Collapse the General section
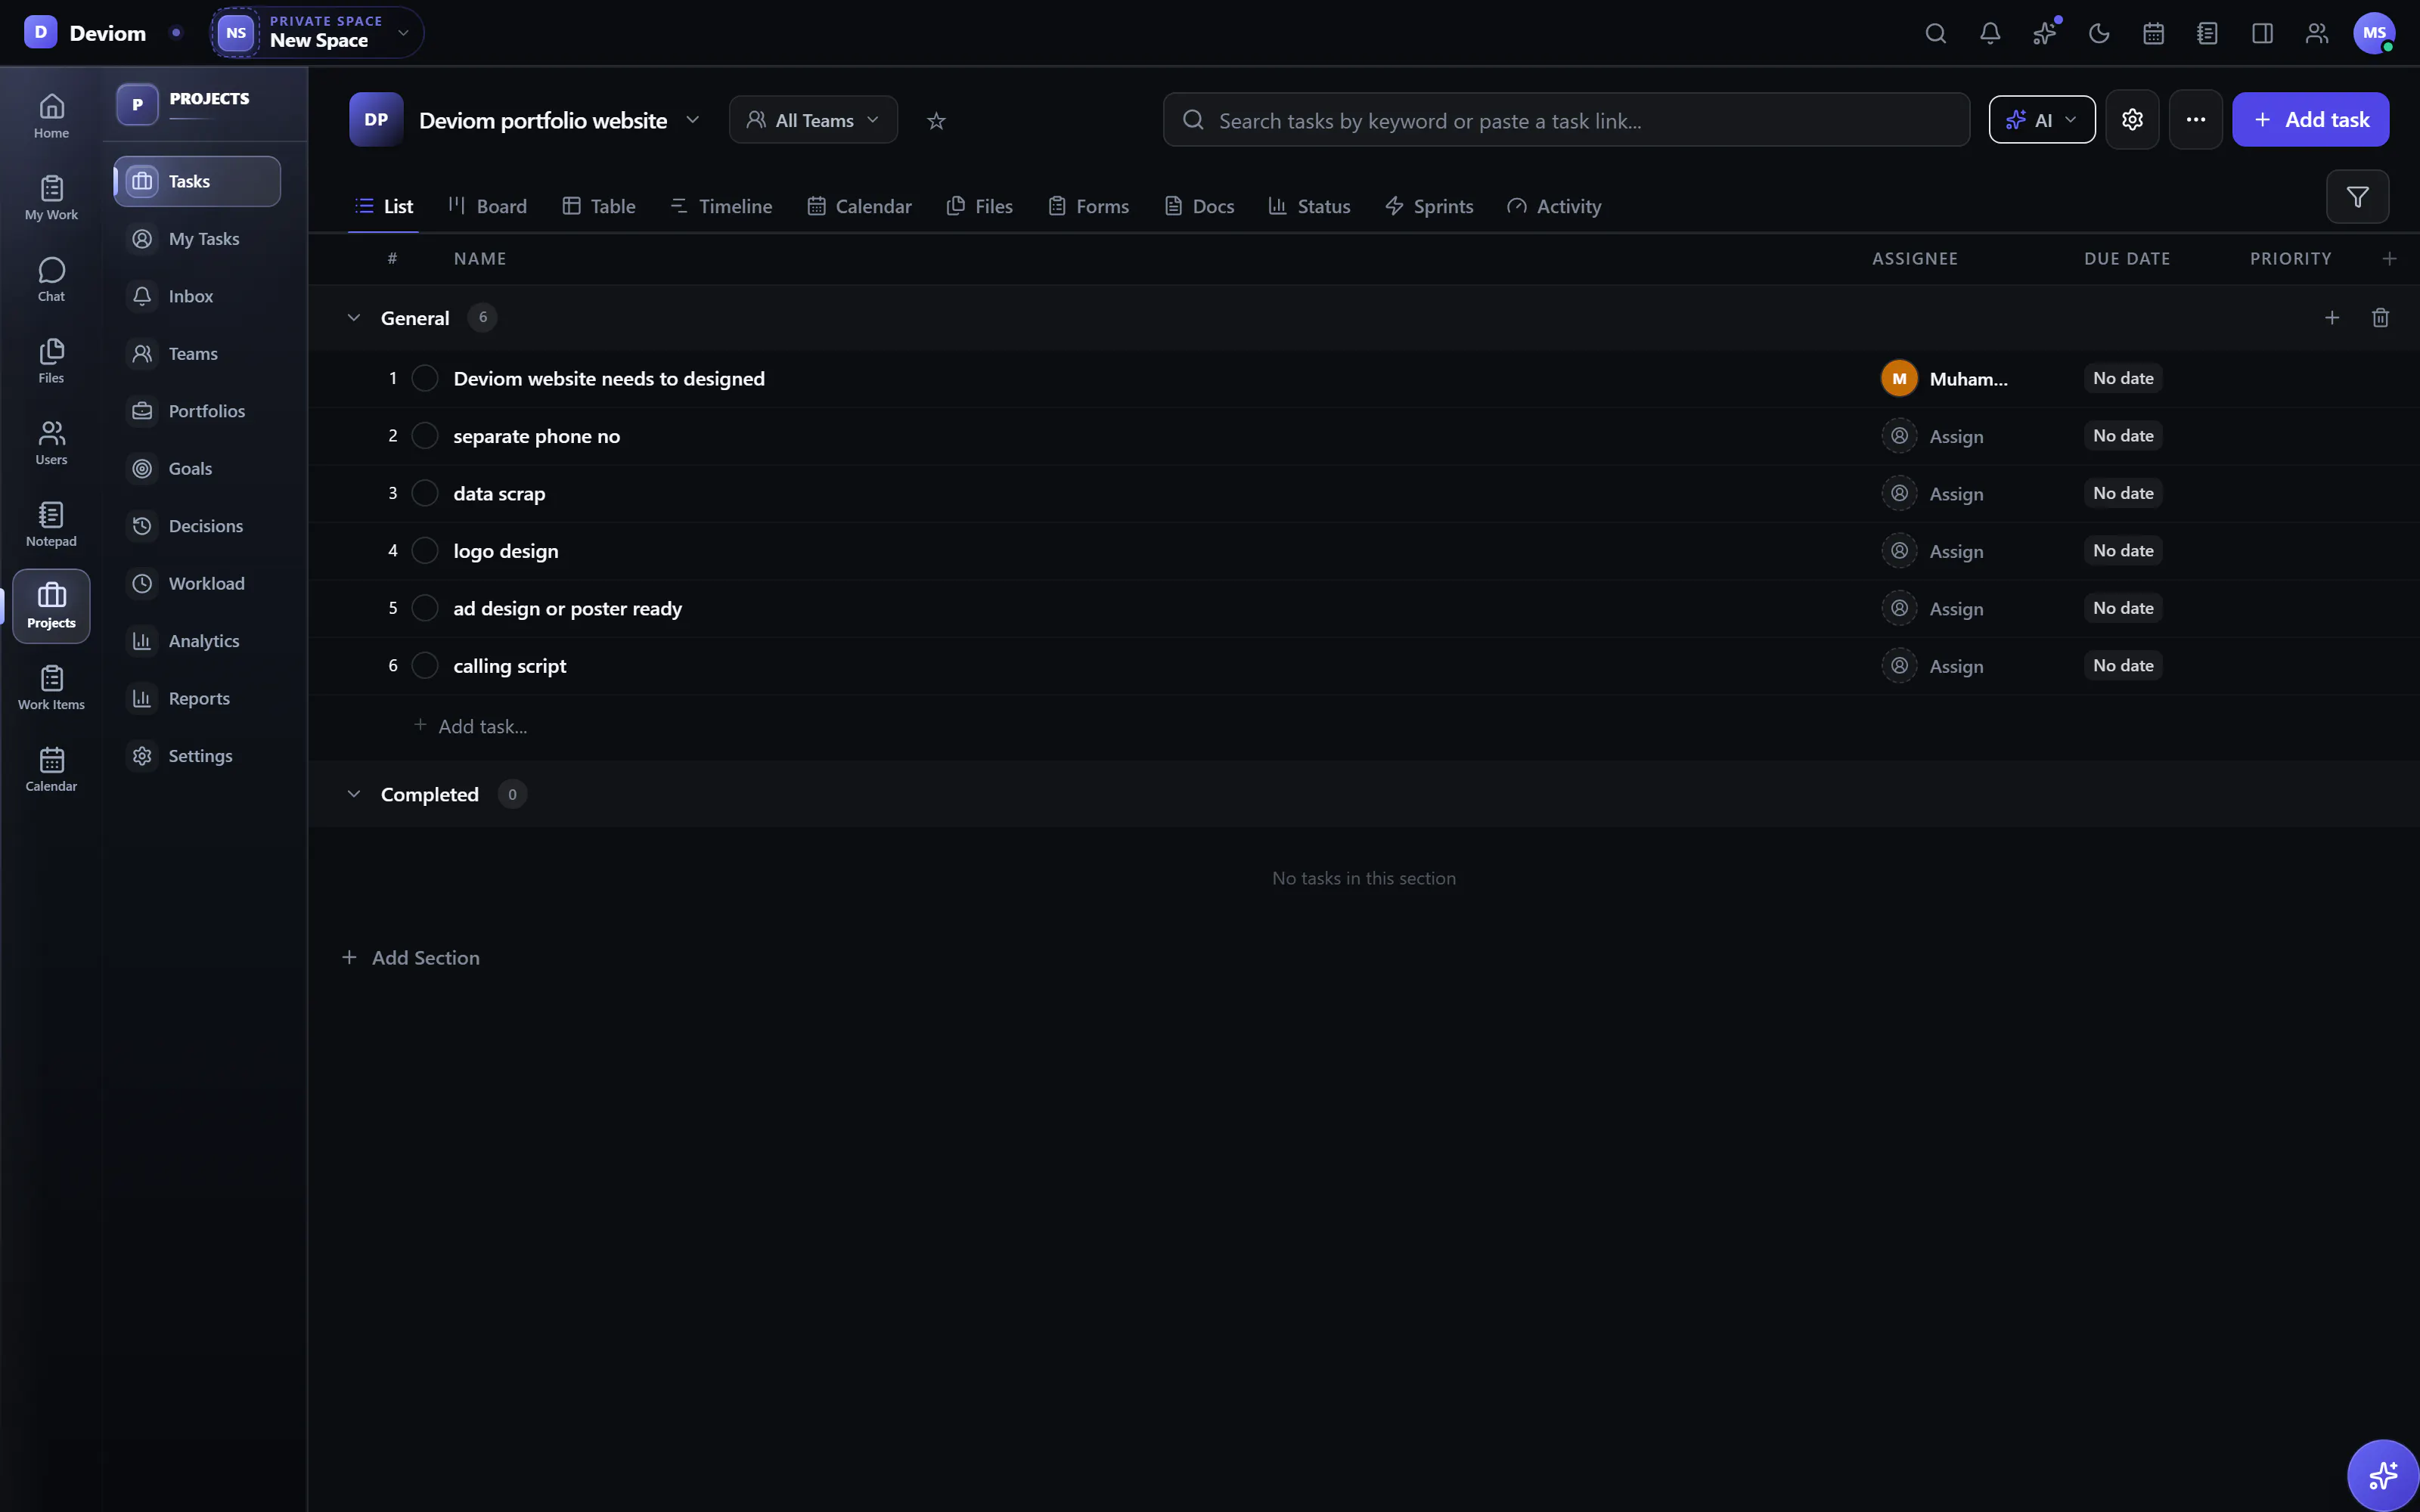Screen dimensions: 2420x1512 [x=353, y=317]
